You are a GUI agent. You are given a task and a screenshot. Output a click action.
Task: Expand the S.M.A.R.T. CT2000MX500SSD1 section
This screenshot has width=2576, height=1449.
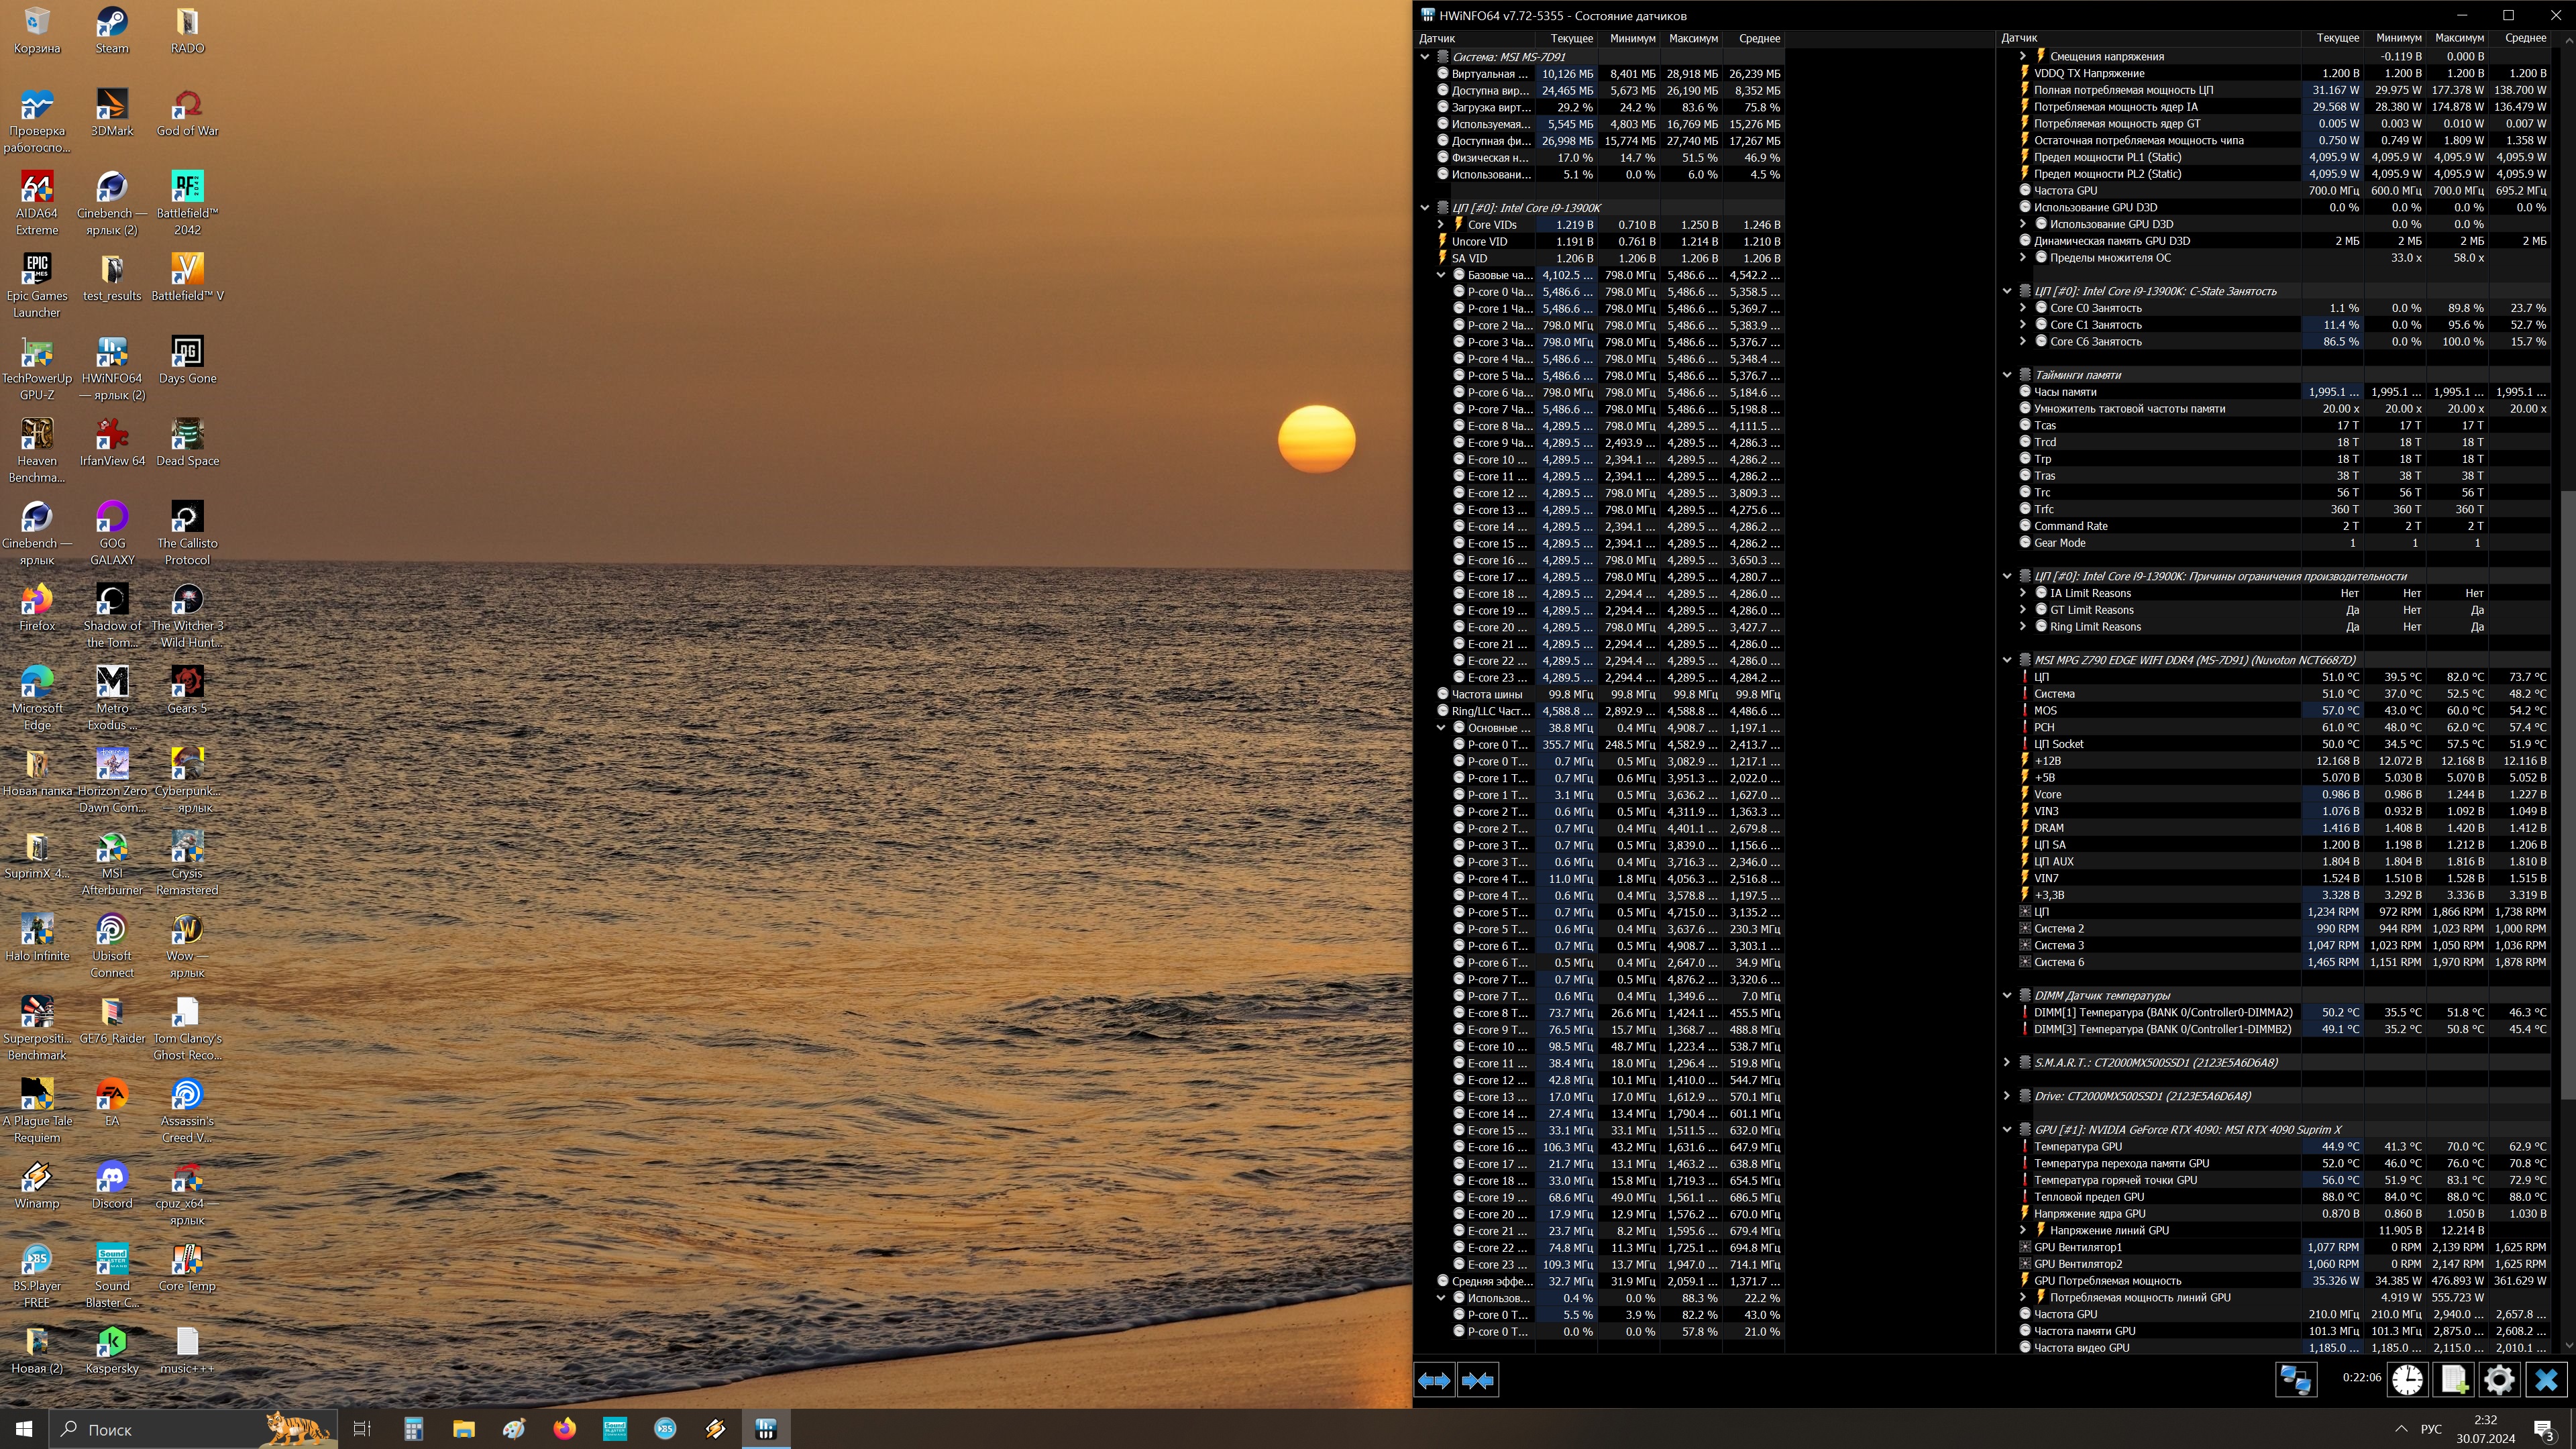pyautogui.click(x=2007, y=1062)
